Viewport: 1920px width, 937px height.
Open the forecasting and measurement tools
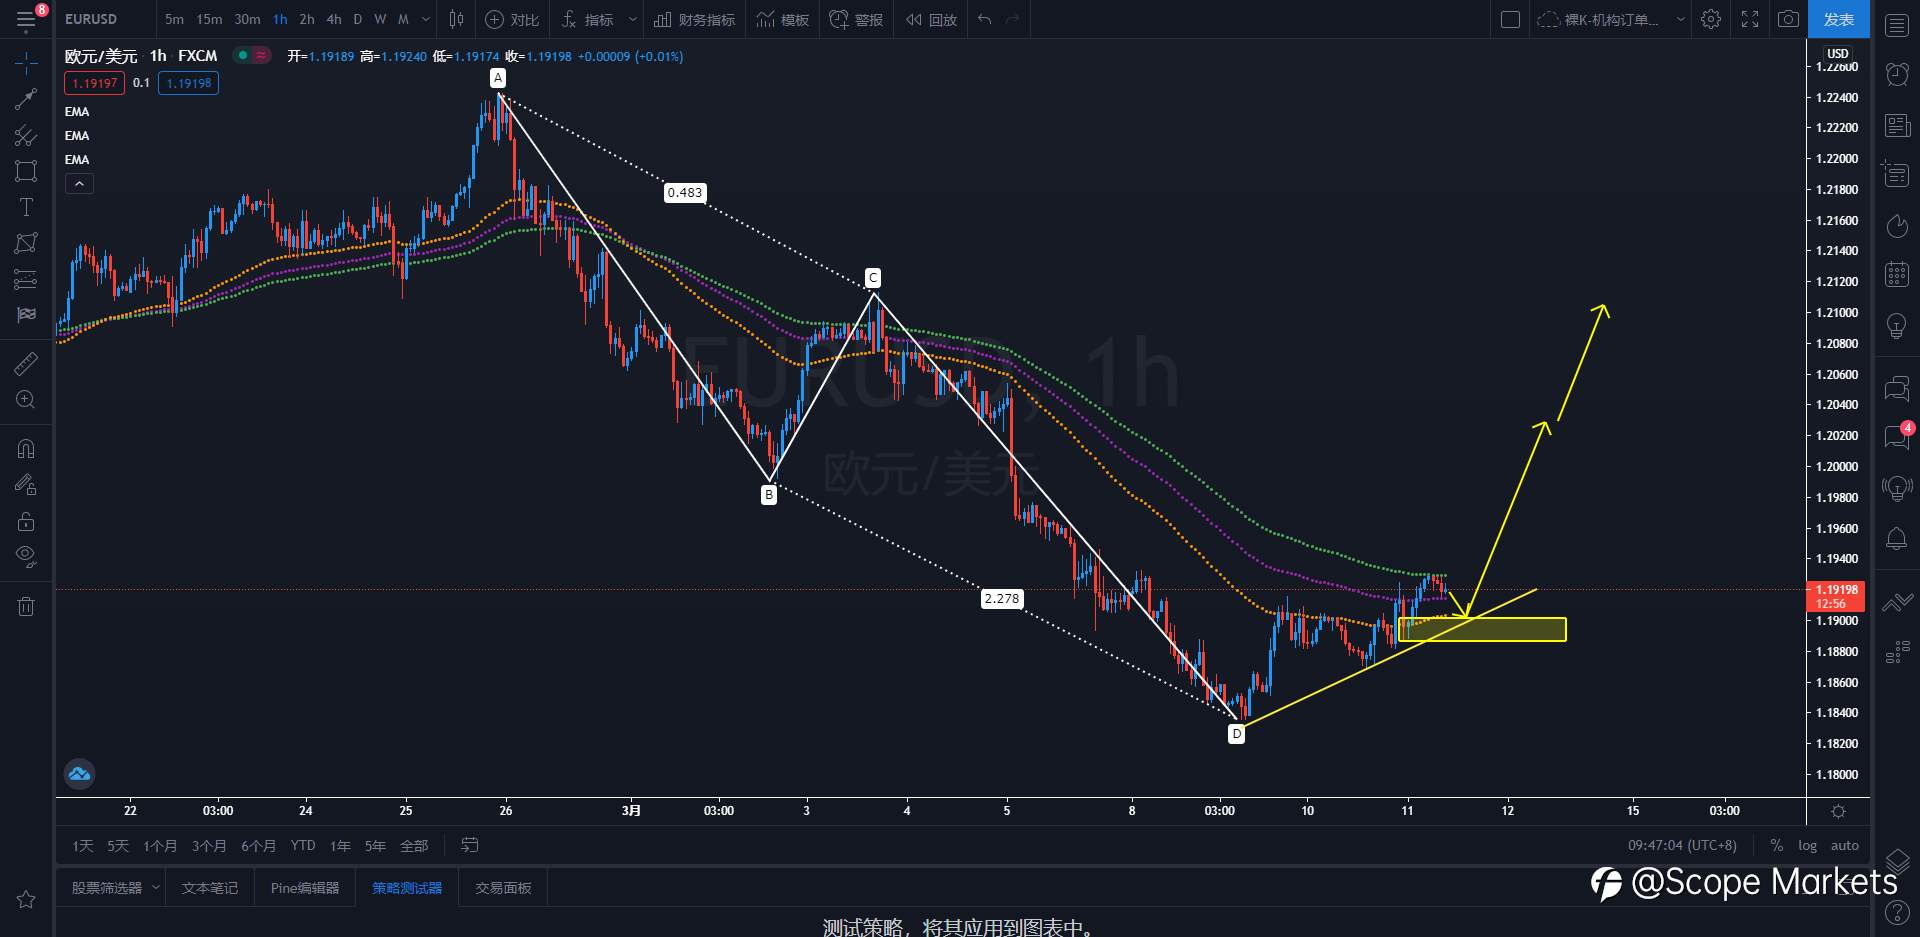[x=26, y=279]
